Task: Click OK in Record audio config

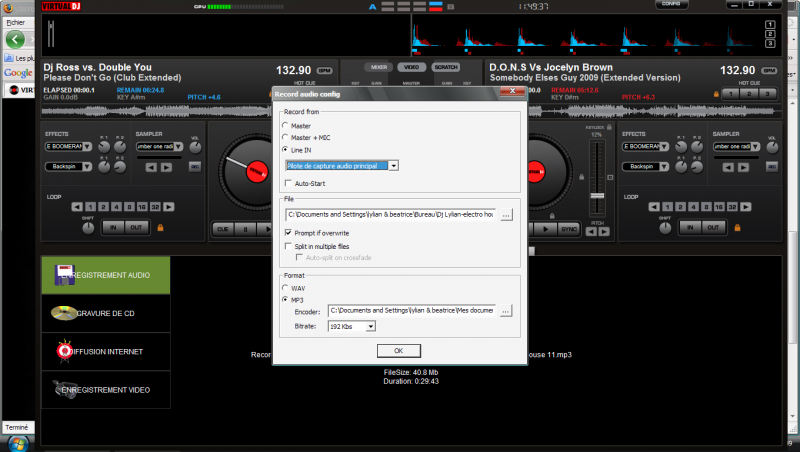Action: [398, 351]
